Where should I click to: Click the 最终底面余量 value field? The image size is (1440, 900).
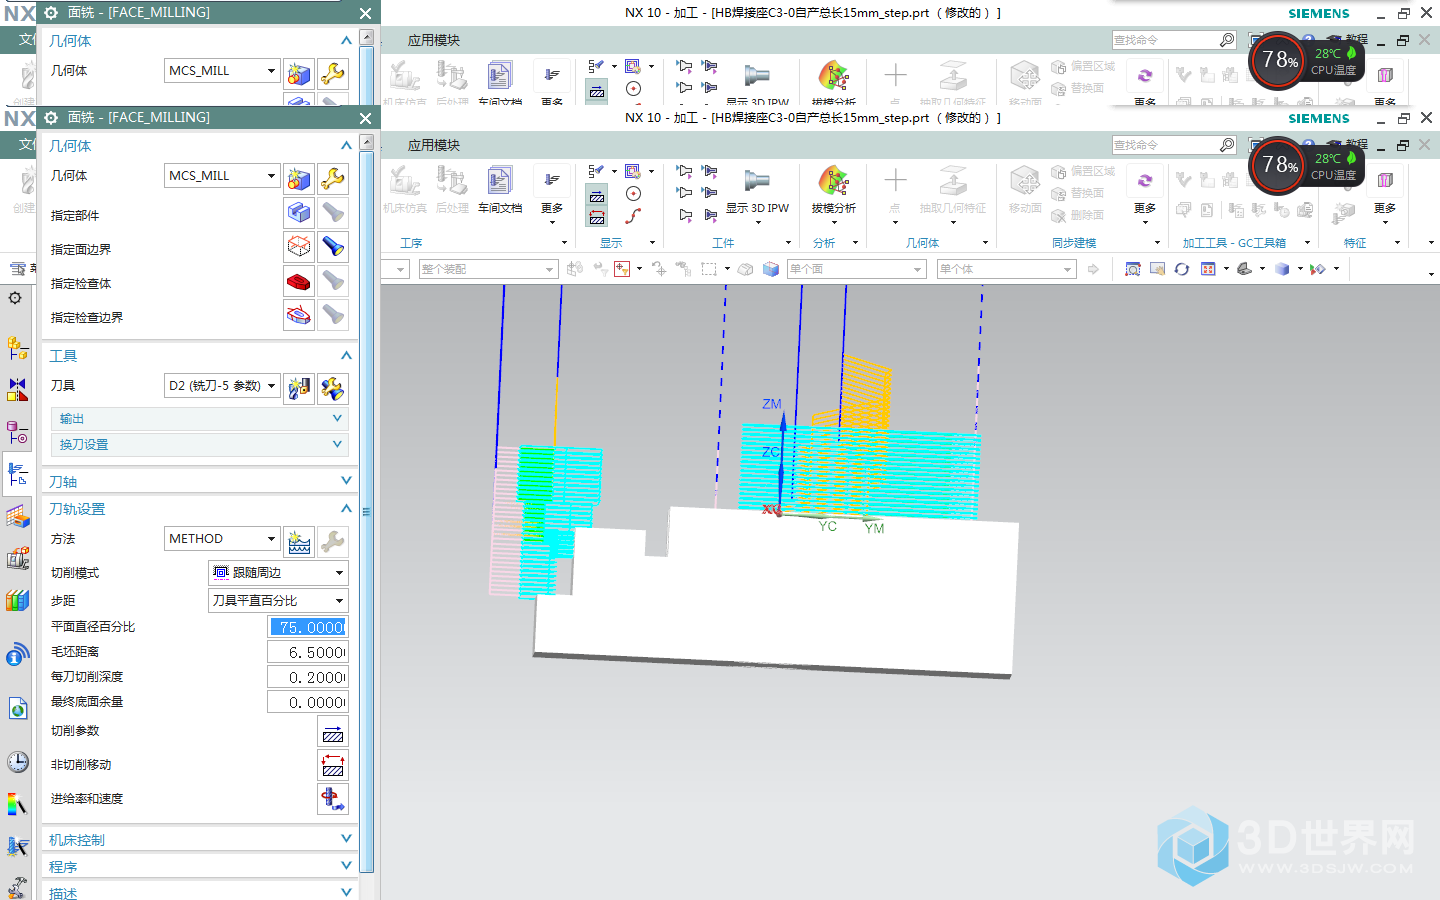pyautogui.click(x=308, y=702)
